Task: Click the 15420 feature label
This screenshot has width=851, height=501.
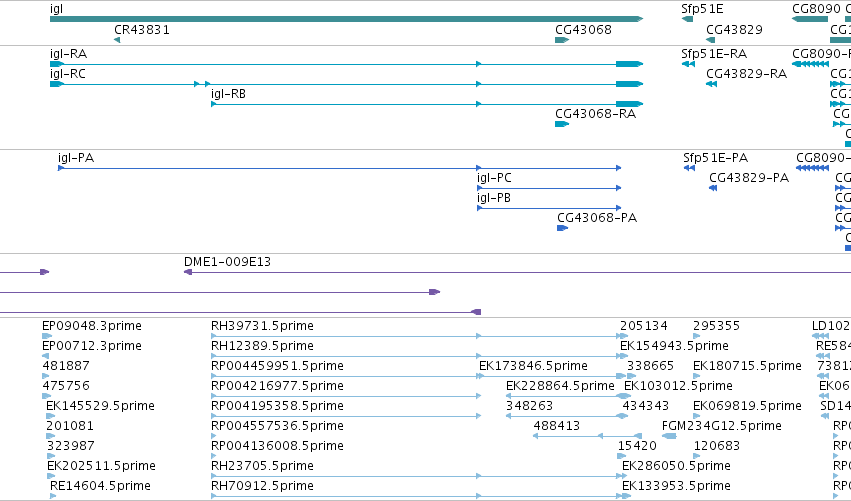Action: click(637, 446)
